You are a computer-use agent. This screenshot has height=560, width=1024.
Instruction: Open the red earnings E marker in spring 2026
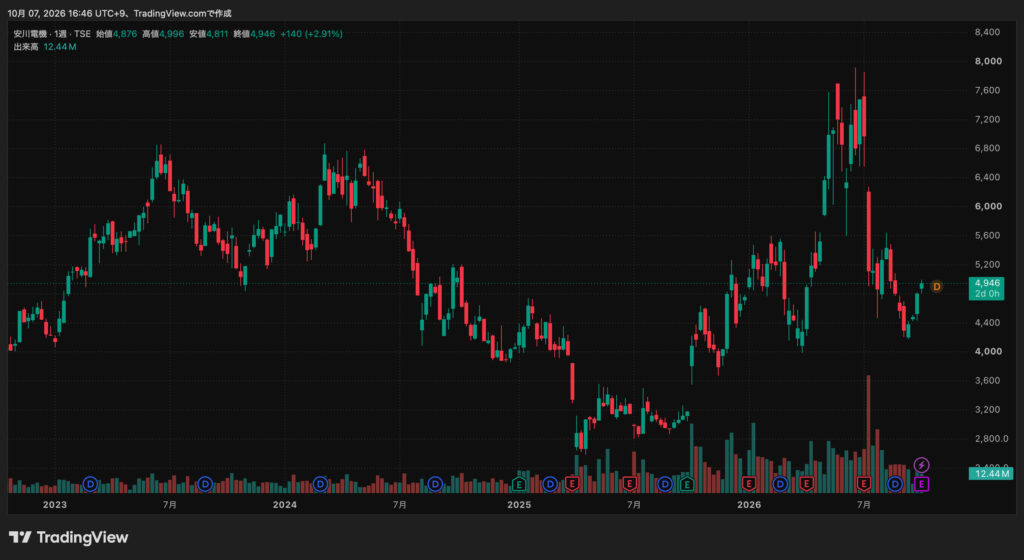(807, 484)
